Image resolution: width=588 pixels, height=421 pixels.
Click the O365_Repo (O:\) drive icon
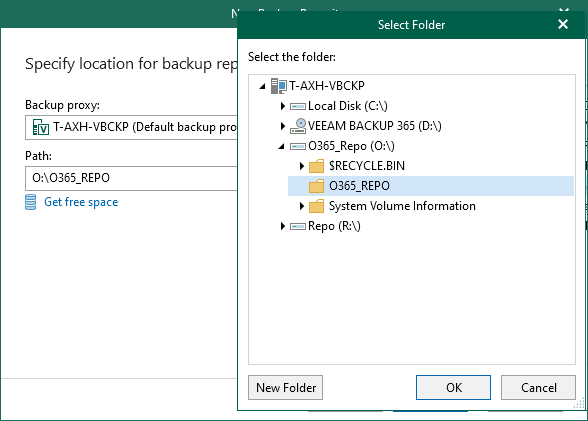[x=298, y=147]
